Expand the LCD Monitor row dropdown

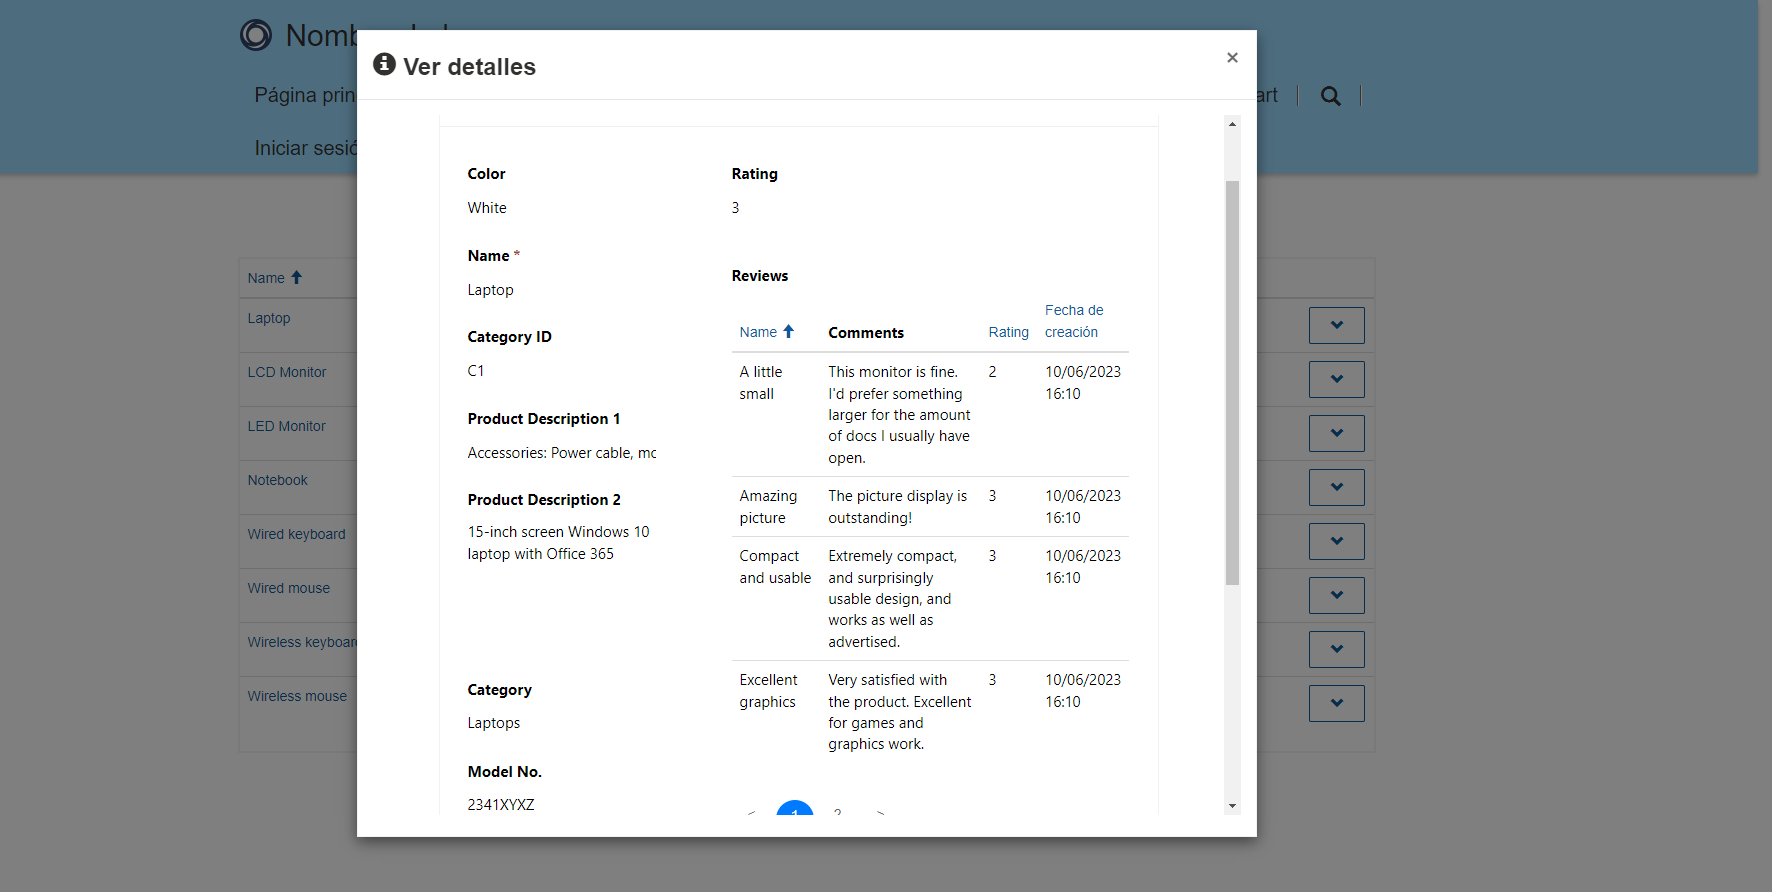(1336, 379)
